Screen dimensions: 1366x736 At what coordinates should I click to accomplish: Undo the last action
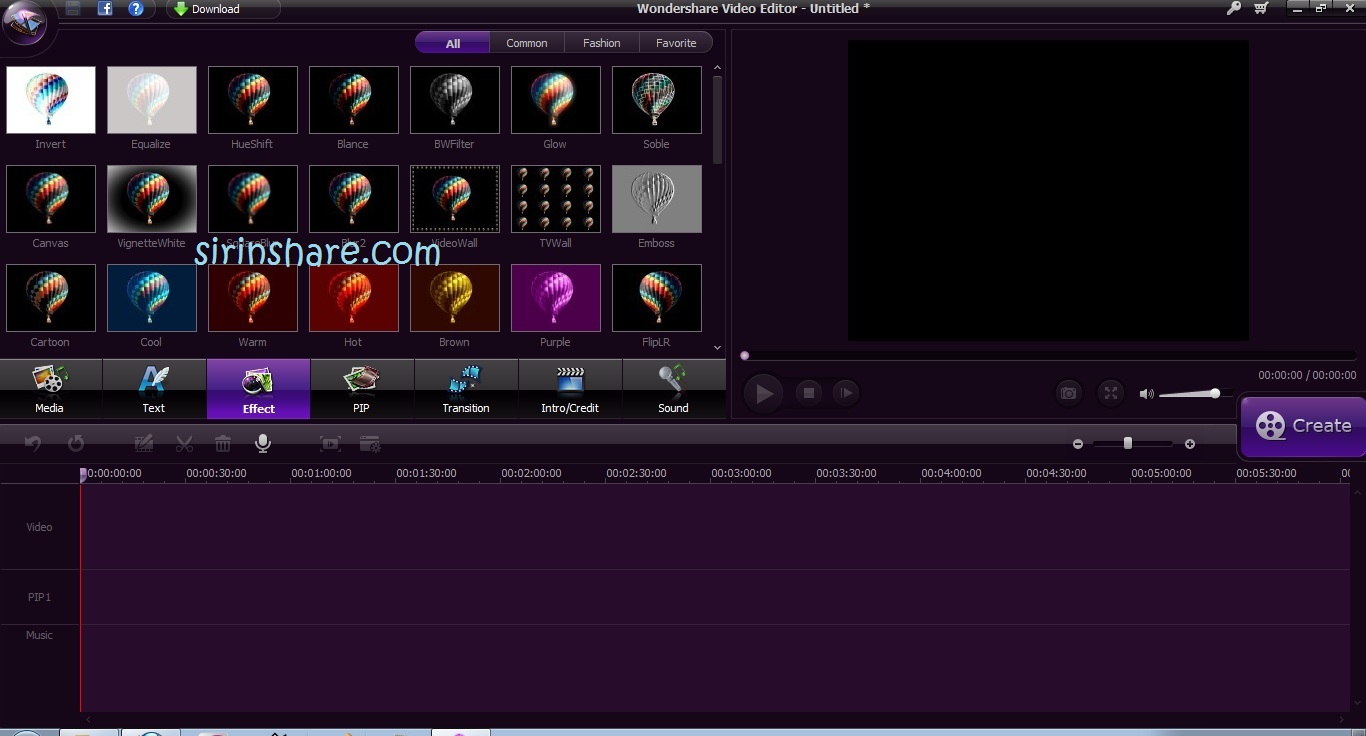coord(33,443)
